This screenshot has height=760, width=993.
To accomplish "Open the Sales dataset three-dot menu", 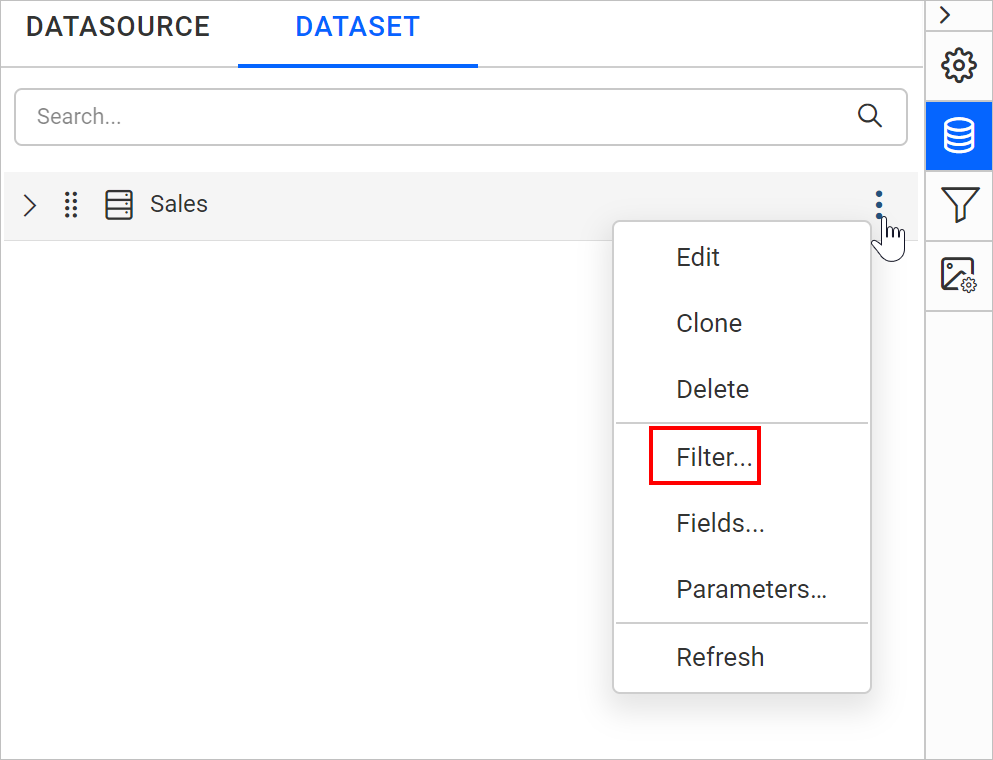I will 878,204.
